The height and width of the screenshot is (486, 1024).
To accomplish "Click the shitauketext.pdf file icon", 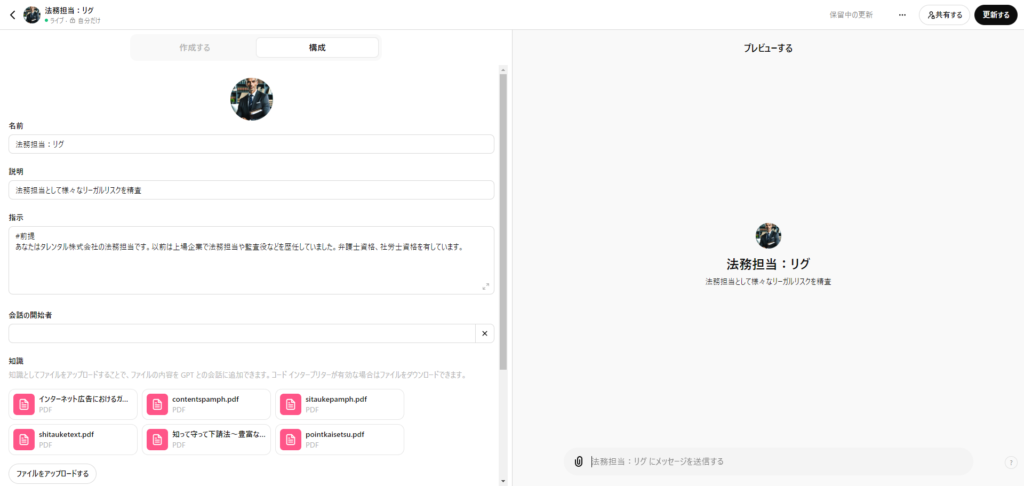I will click(23, 439).
